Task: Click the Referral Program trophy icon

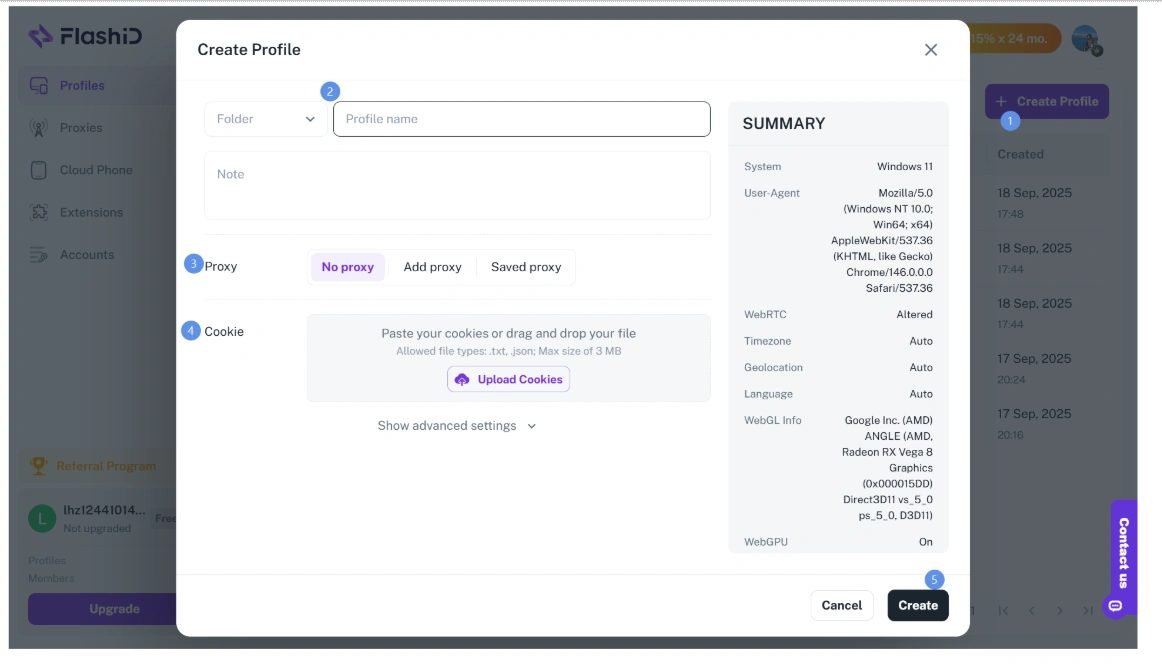Action: coord(39,465)
